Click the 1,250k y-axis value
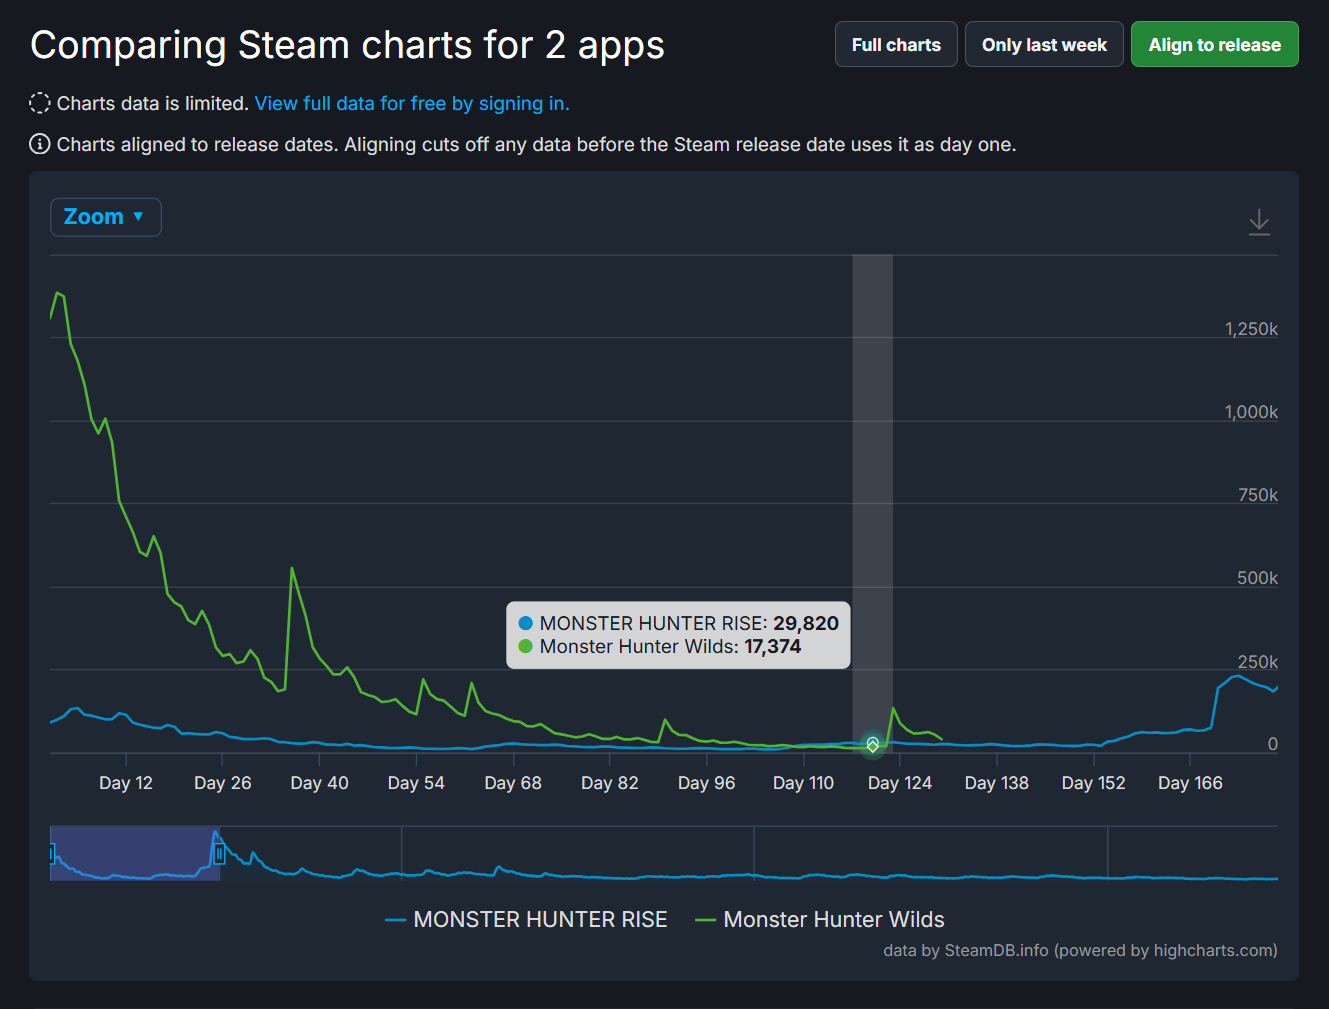 tap(1251, 329)
